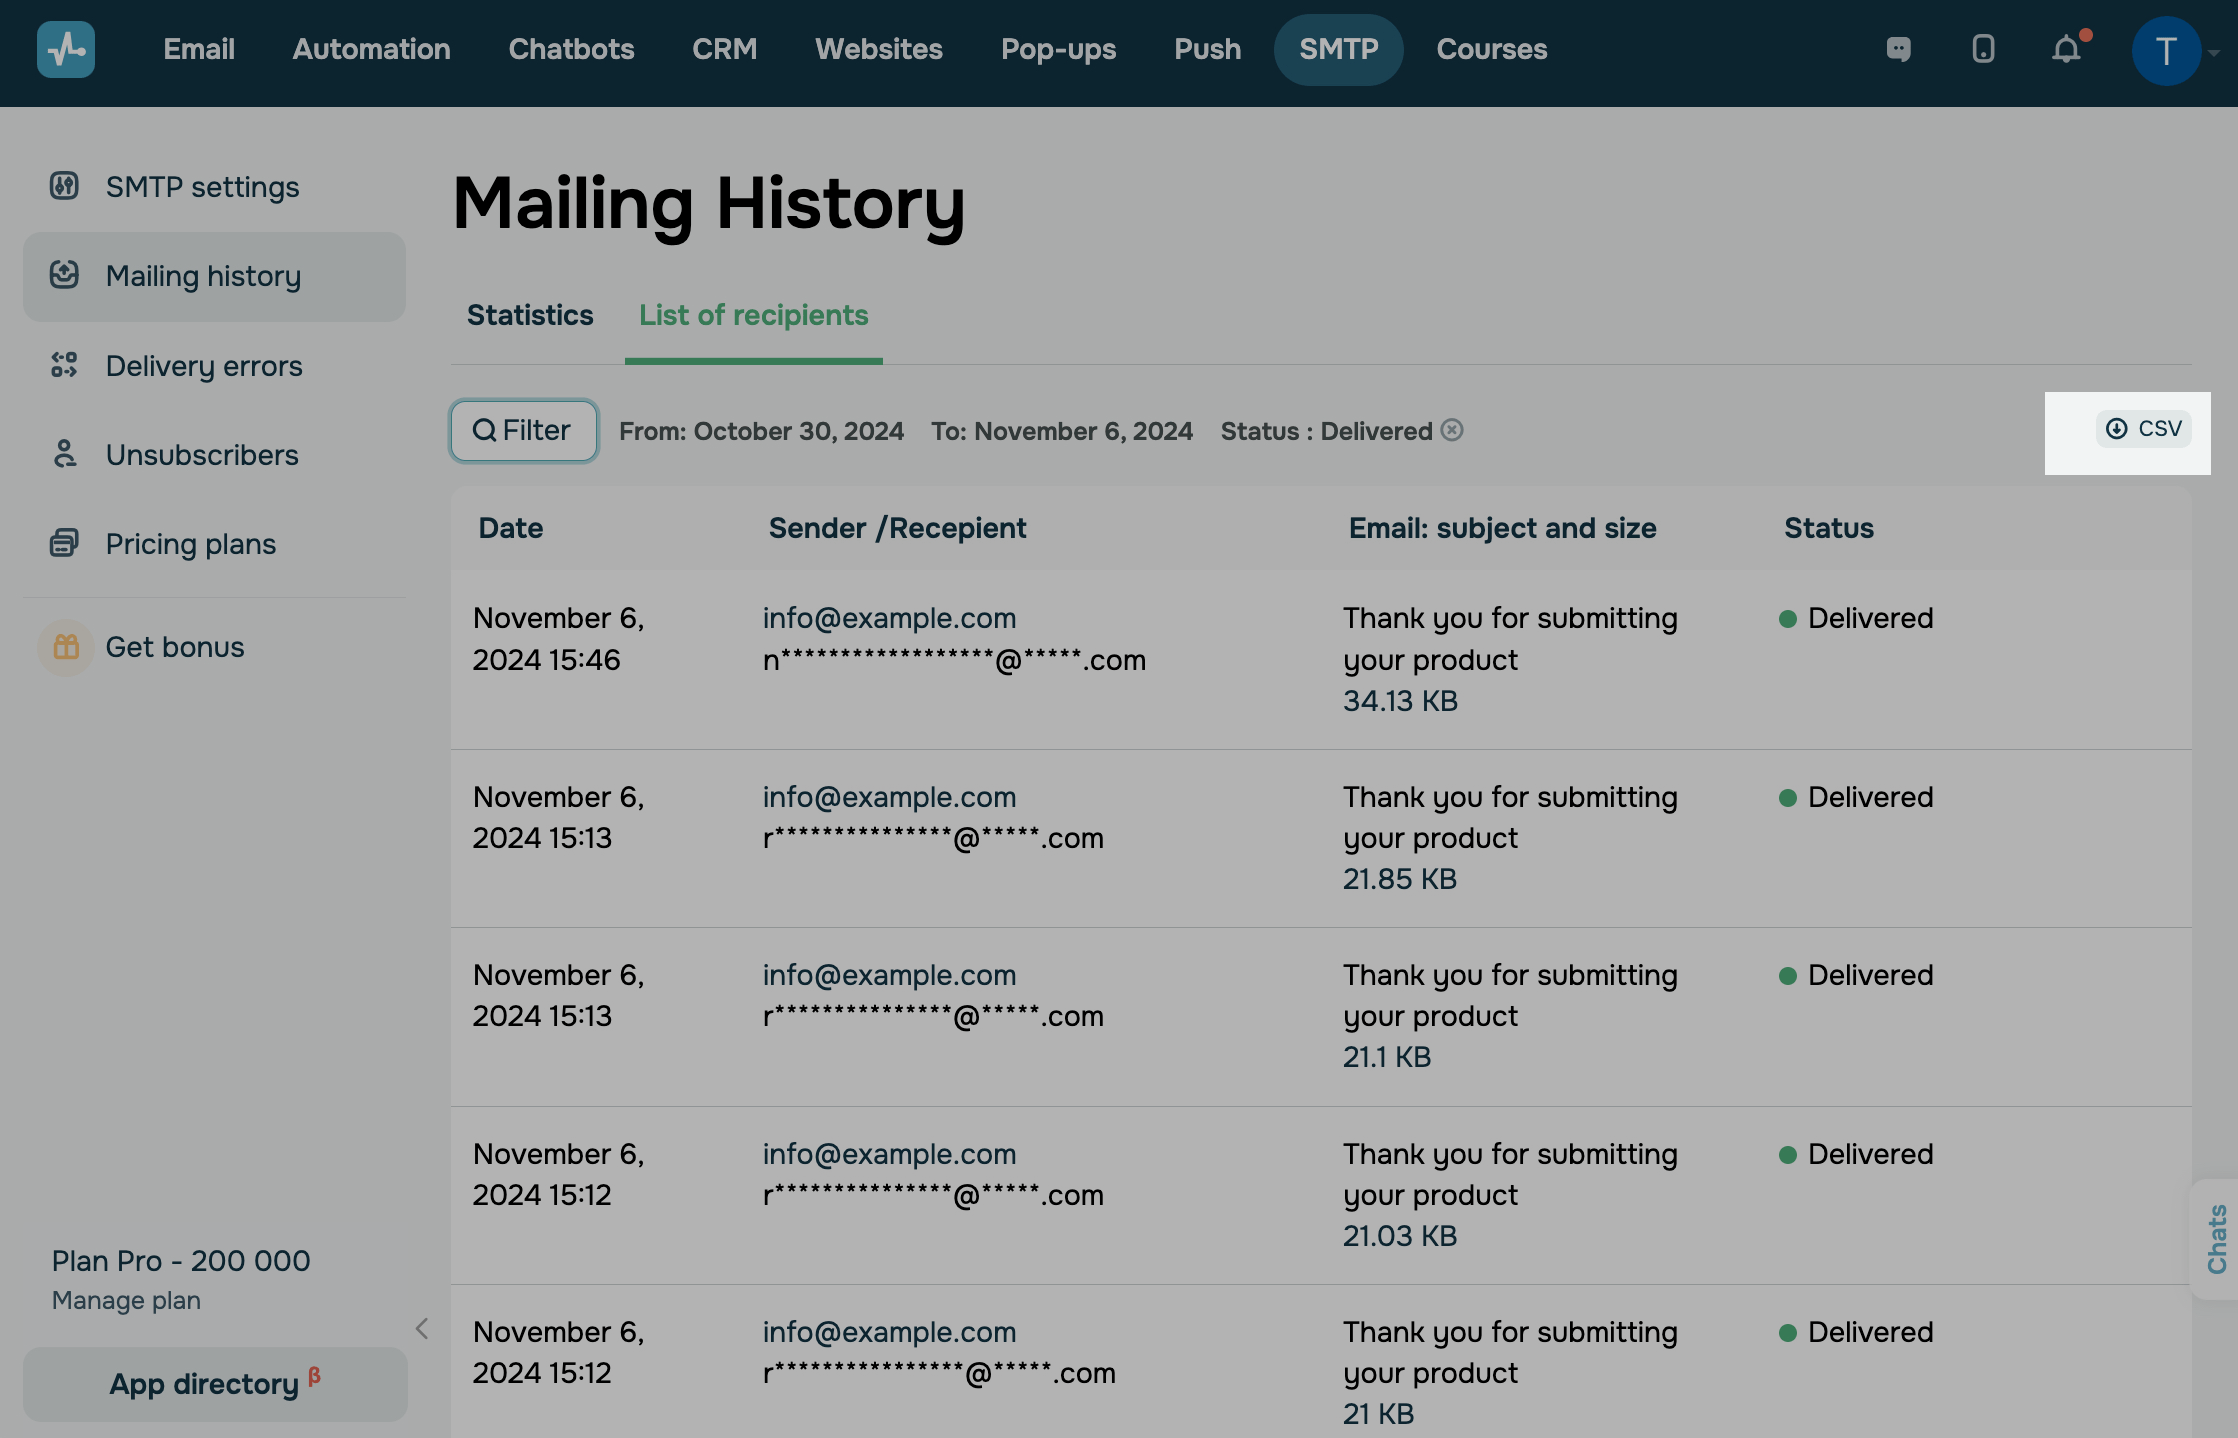Open the CRM menu item

[724, 49]
